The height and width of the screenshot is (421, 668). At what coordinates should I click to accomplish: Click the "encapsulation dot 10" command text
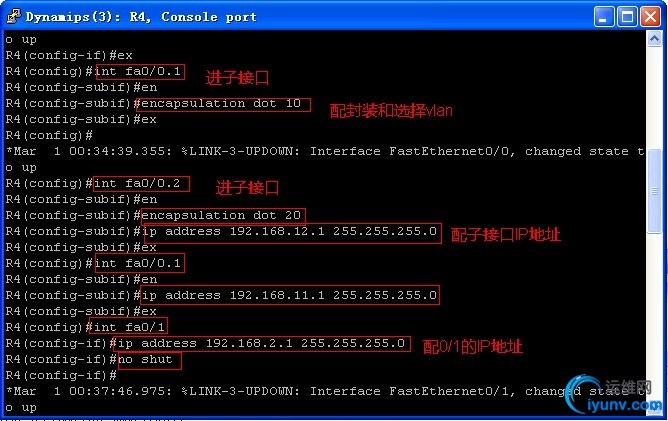226,103
